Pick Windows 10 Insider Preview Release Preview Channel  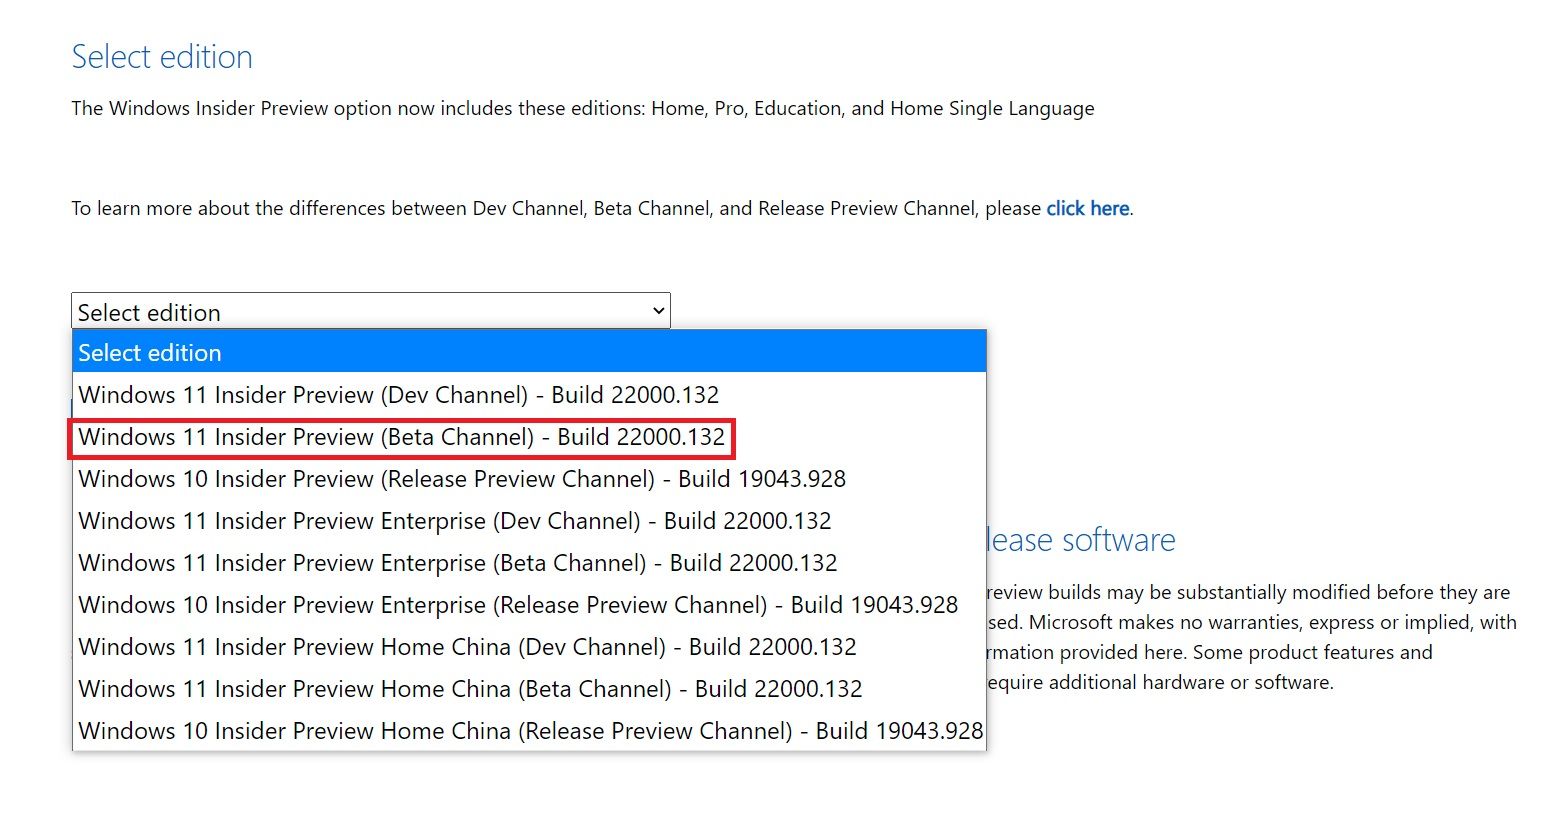pos(461,479)
